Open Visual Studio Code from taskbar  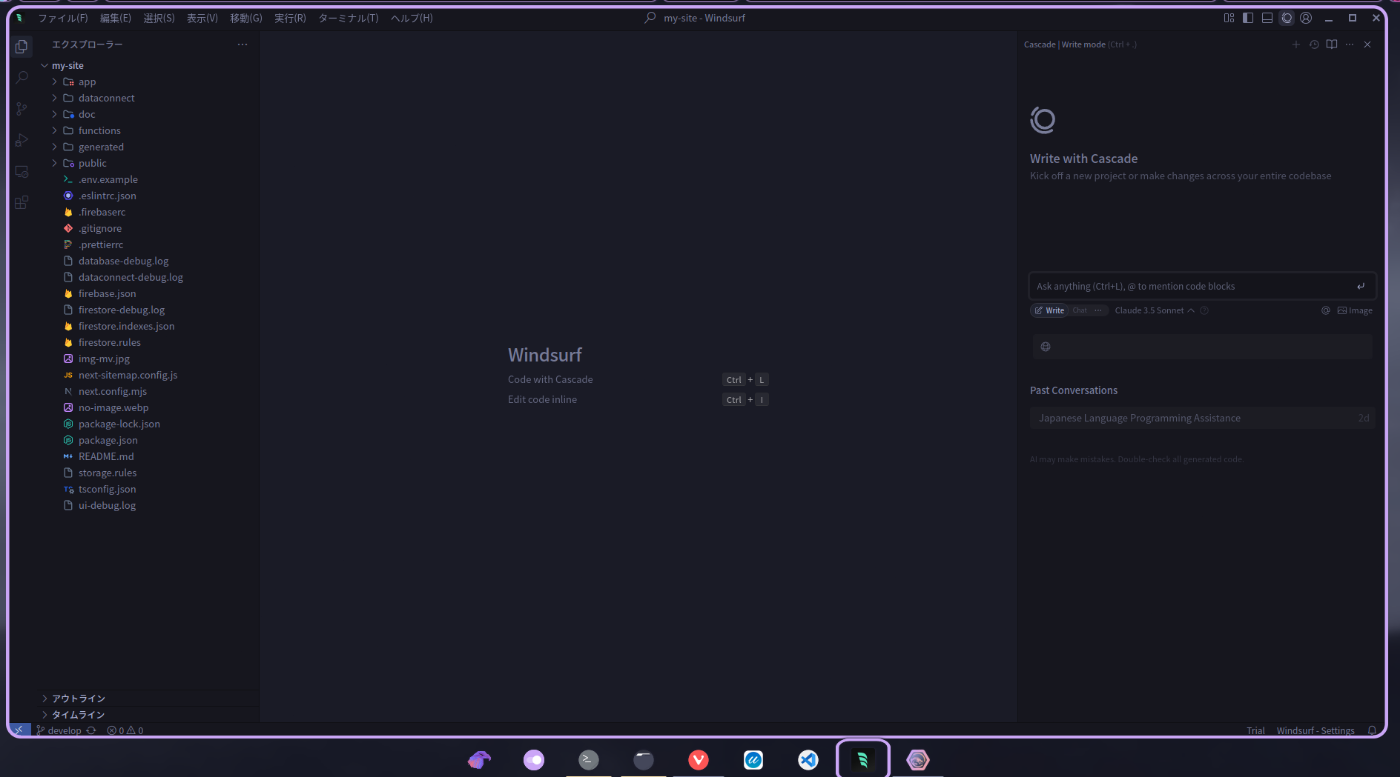[x=808, y=760]
